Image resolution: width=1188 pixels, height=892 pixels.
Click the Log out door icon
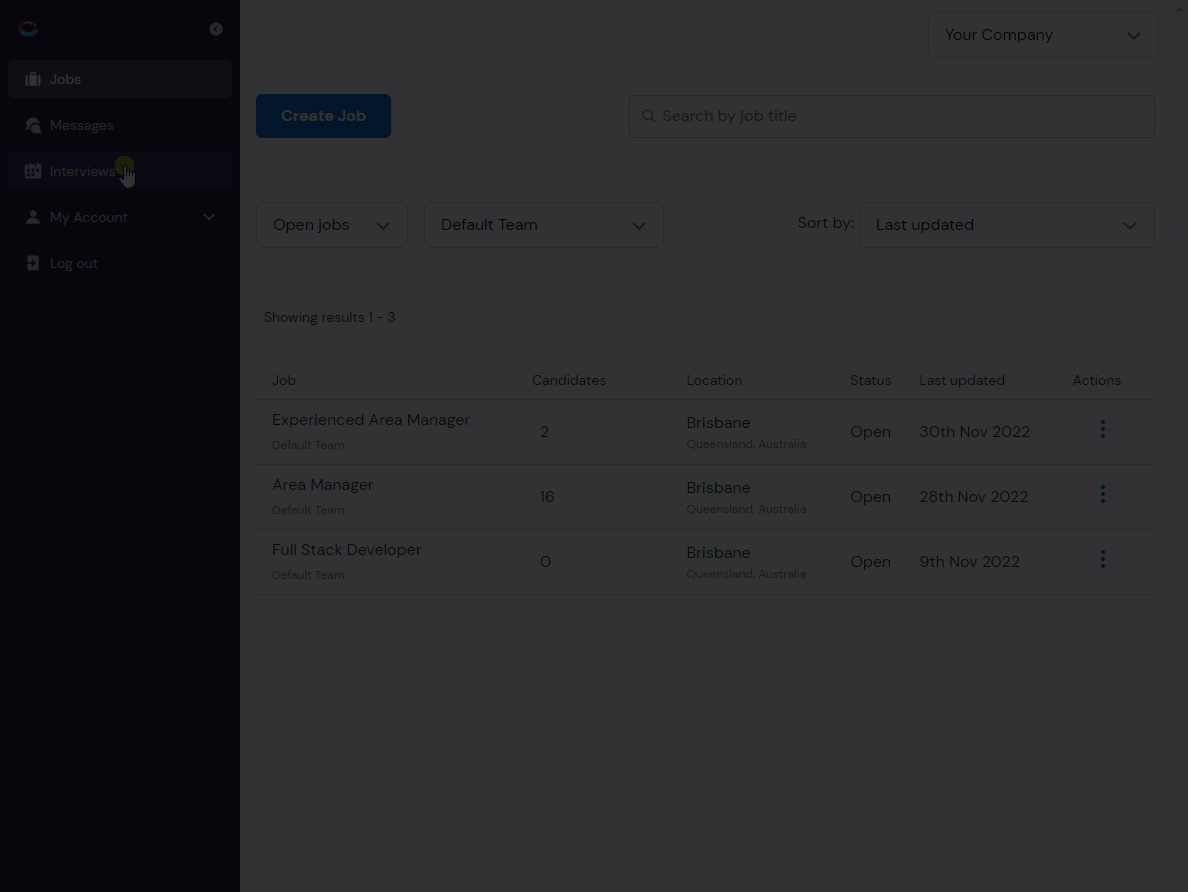click(33, 263)
